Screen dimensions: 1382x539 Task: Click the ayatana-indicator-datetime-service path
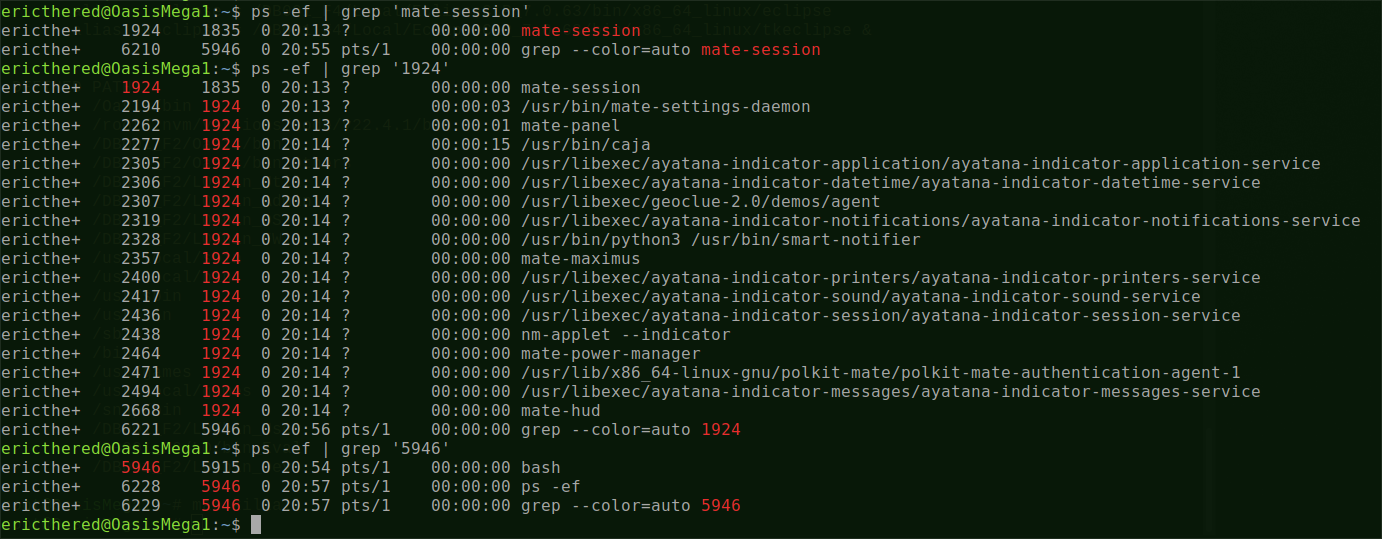890,183
